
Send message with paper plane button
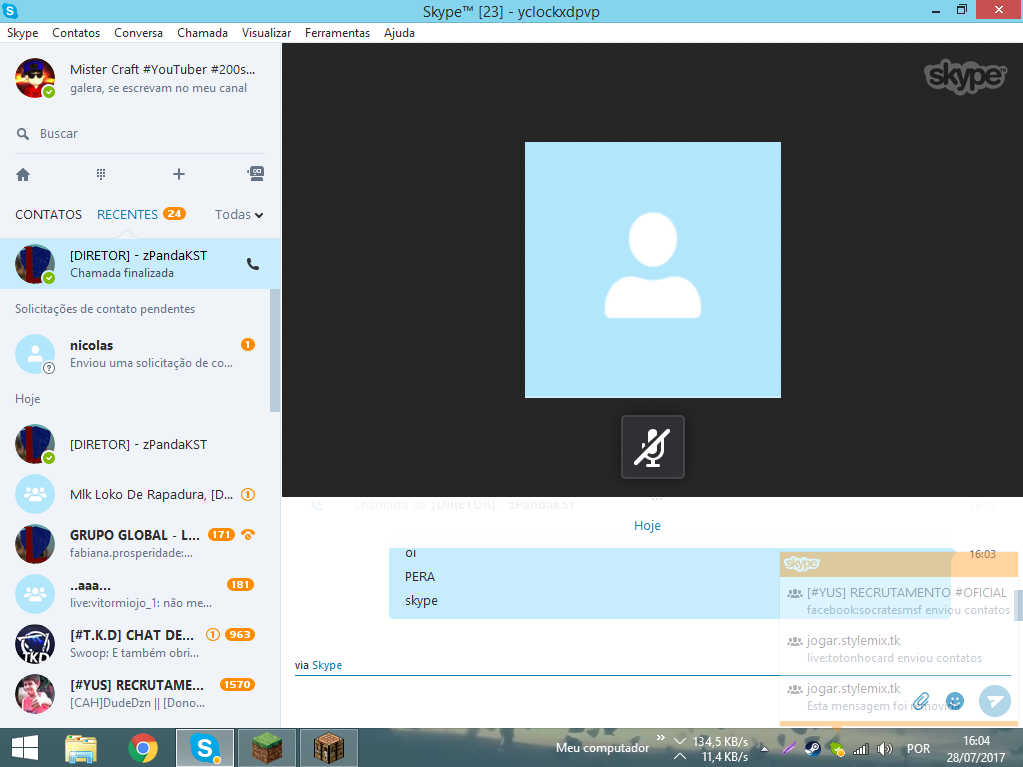tap(995, 701)
